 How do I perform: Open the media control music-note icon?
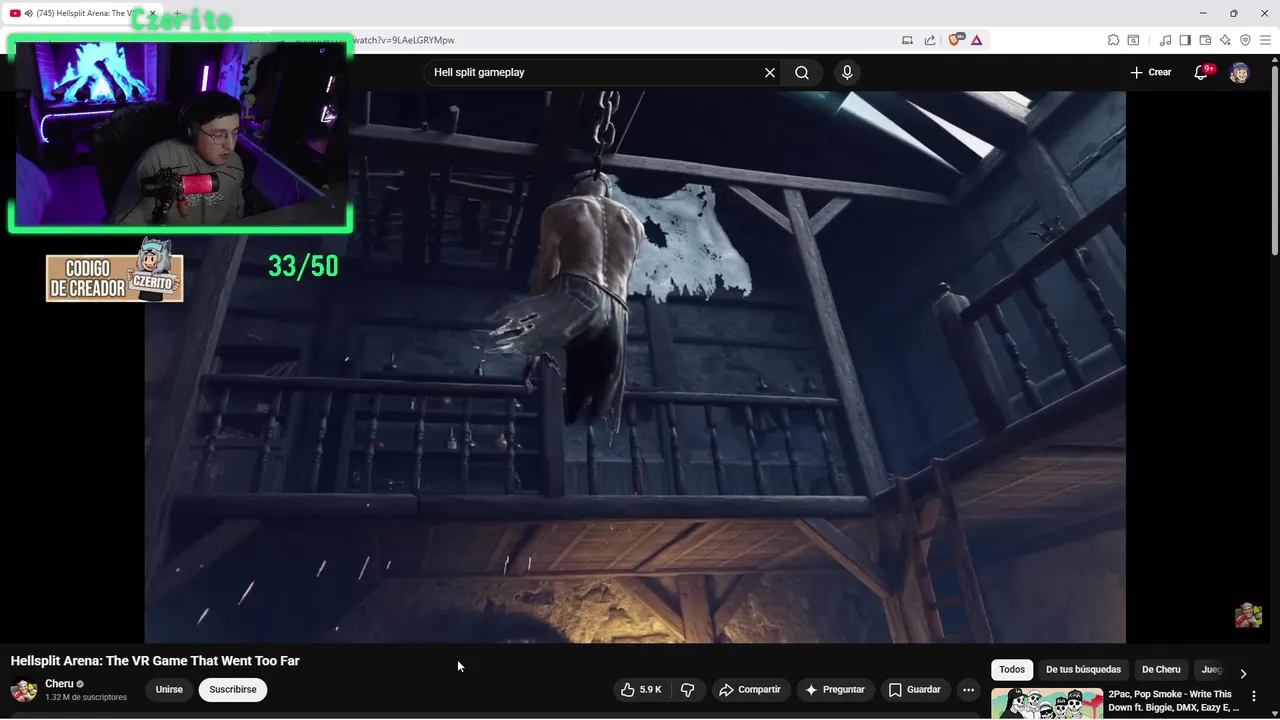(x=1165, y=40)
